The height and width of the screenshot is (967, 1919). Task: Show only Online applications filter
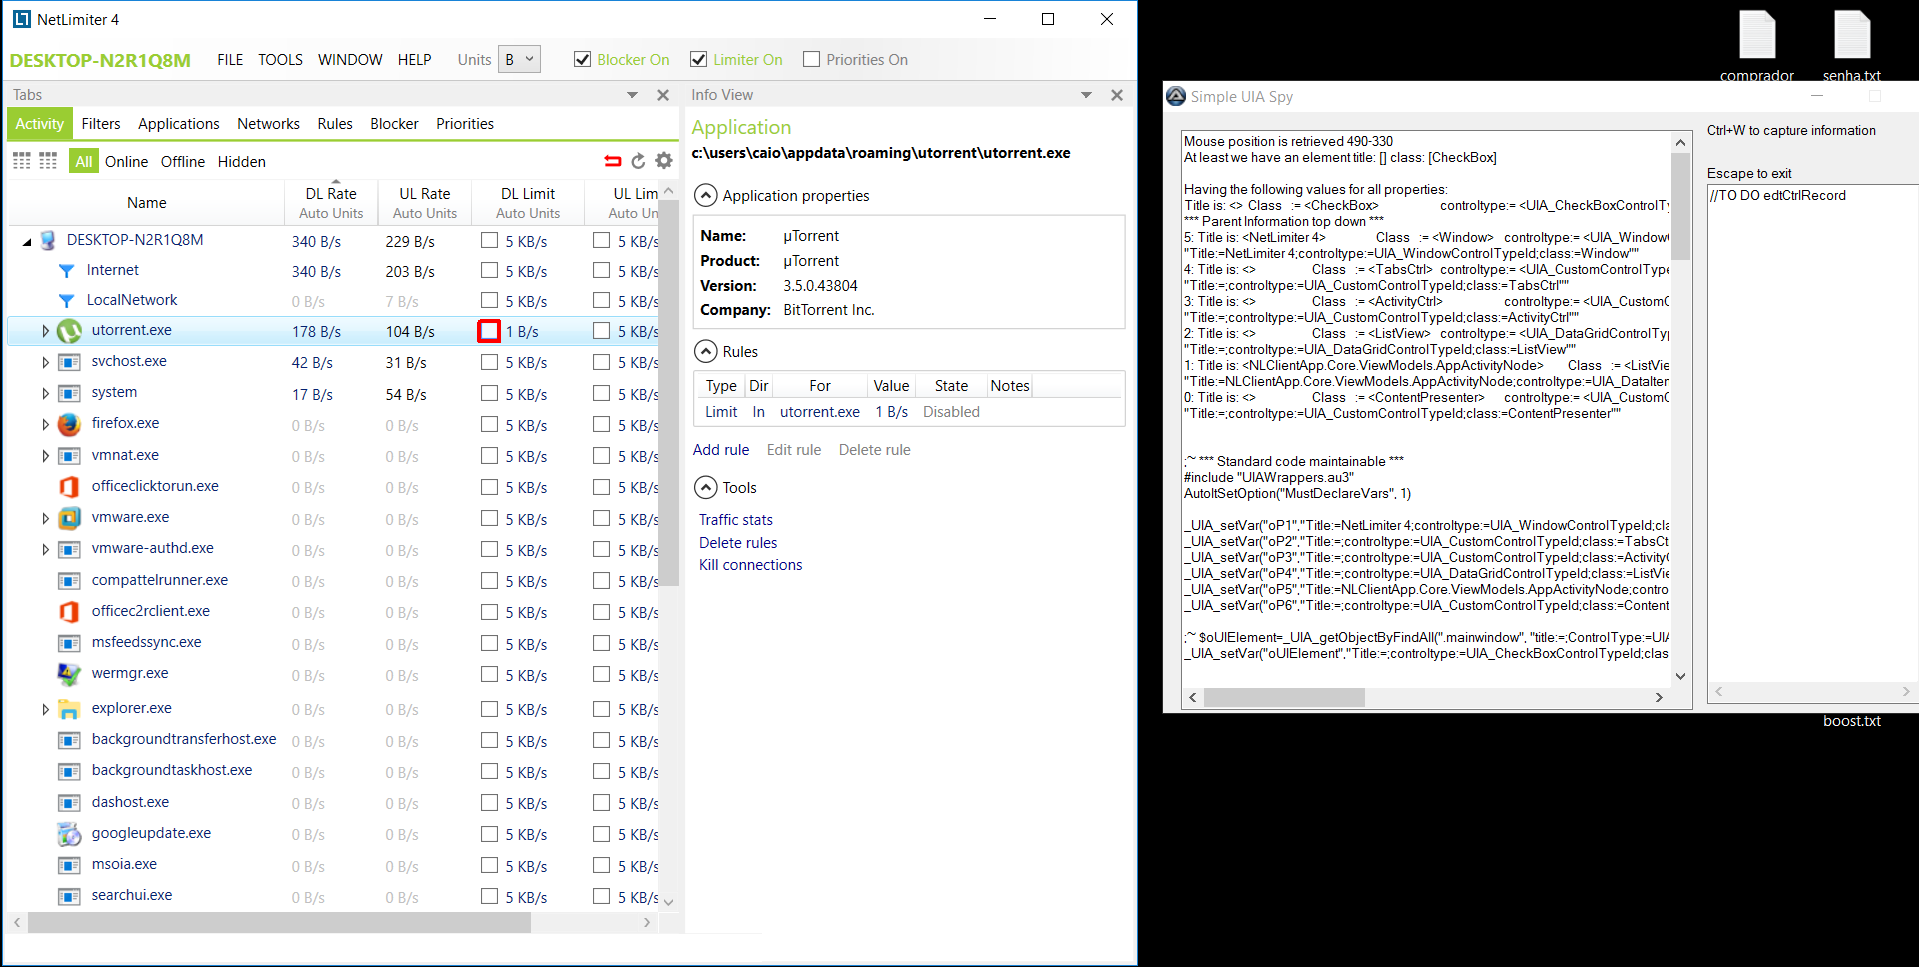point(126,161)
